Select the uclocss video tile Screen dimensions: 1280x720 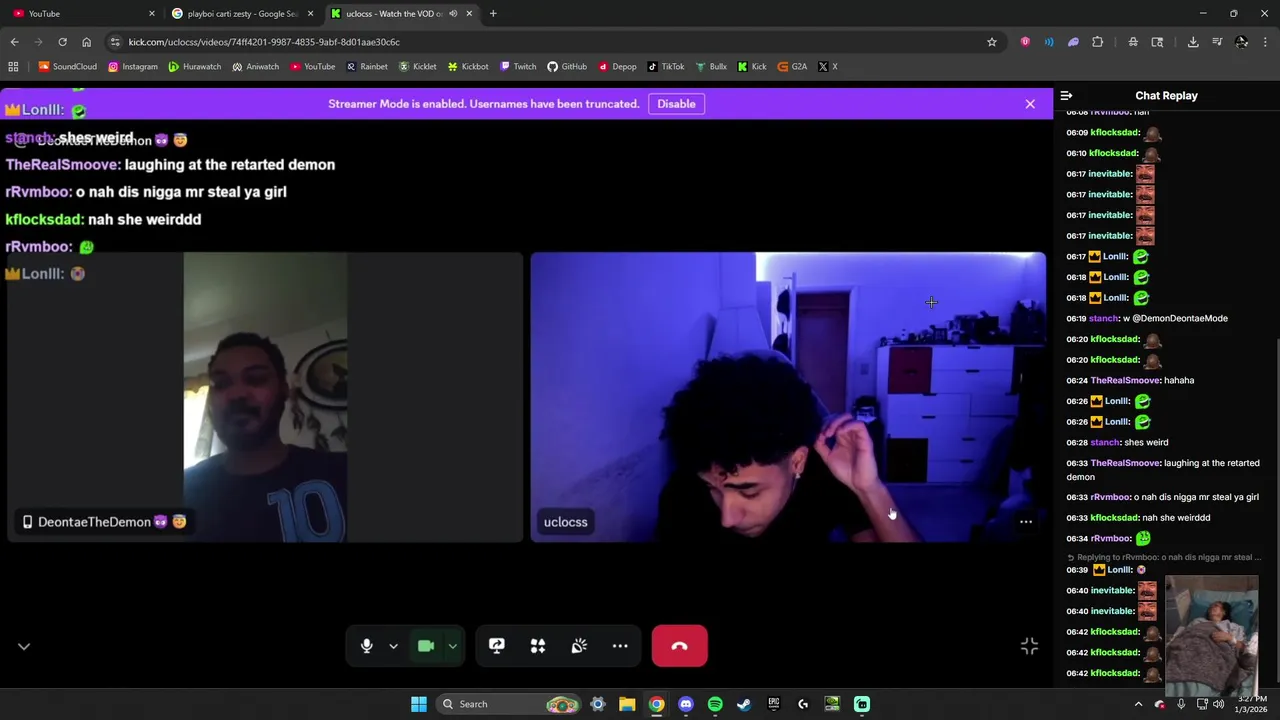click(788, 397)
